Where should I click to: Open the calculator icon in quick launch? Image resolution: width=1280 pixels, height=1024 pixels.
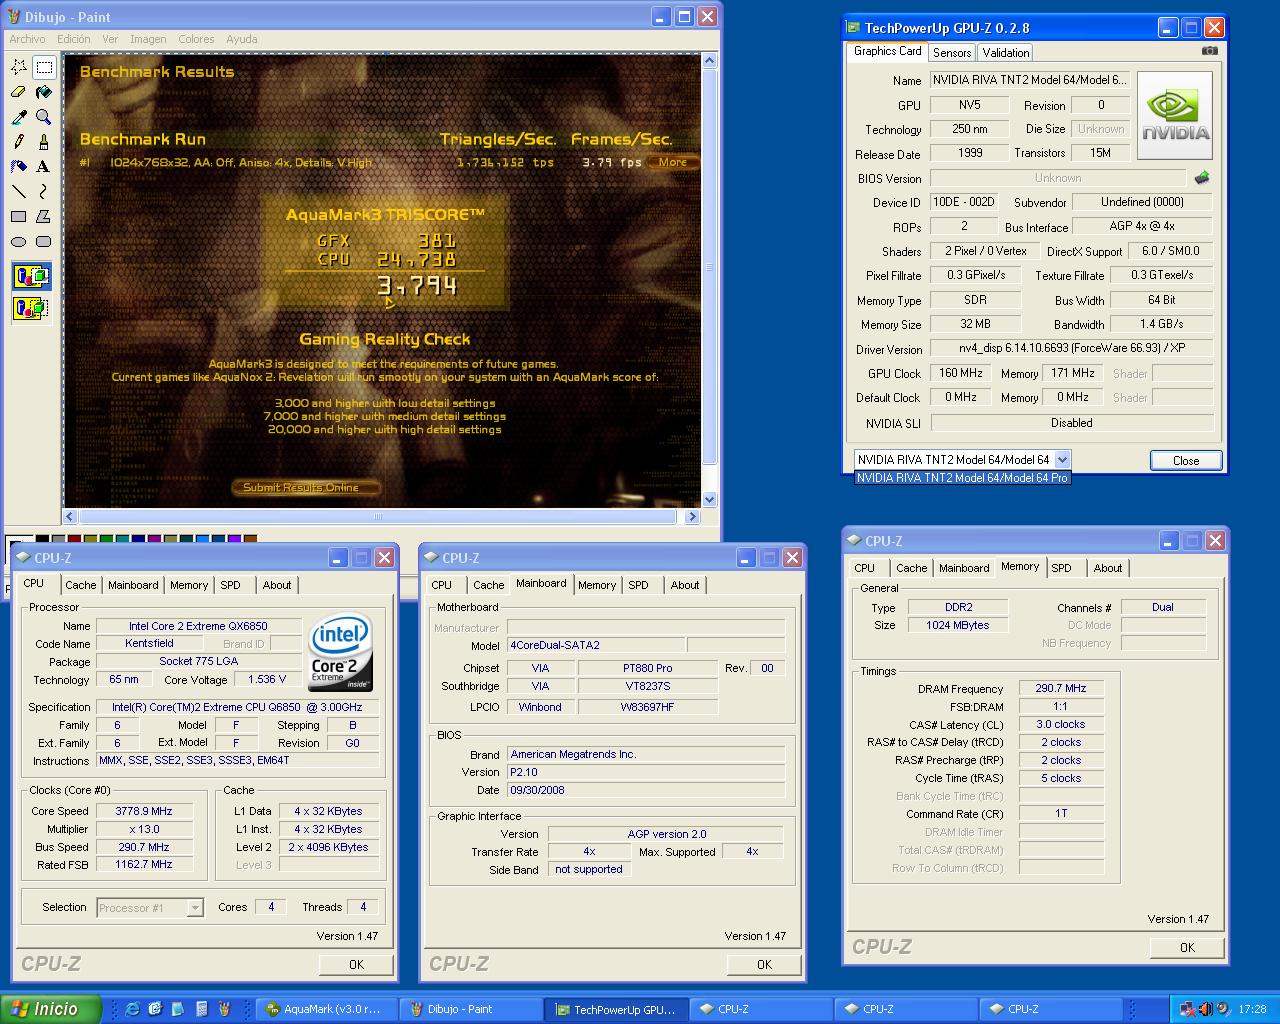tap(202, 1009)
